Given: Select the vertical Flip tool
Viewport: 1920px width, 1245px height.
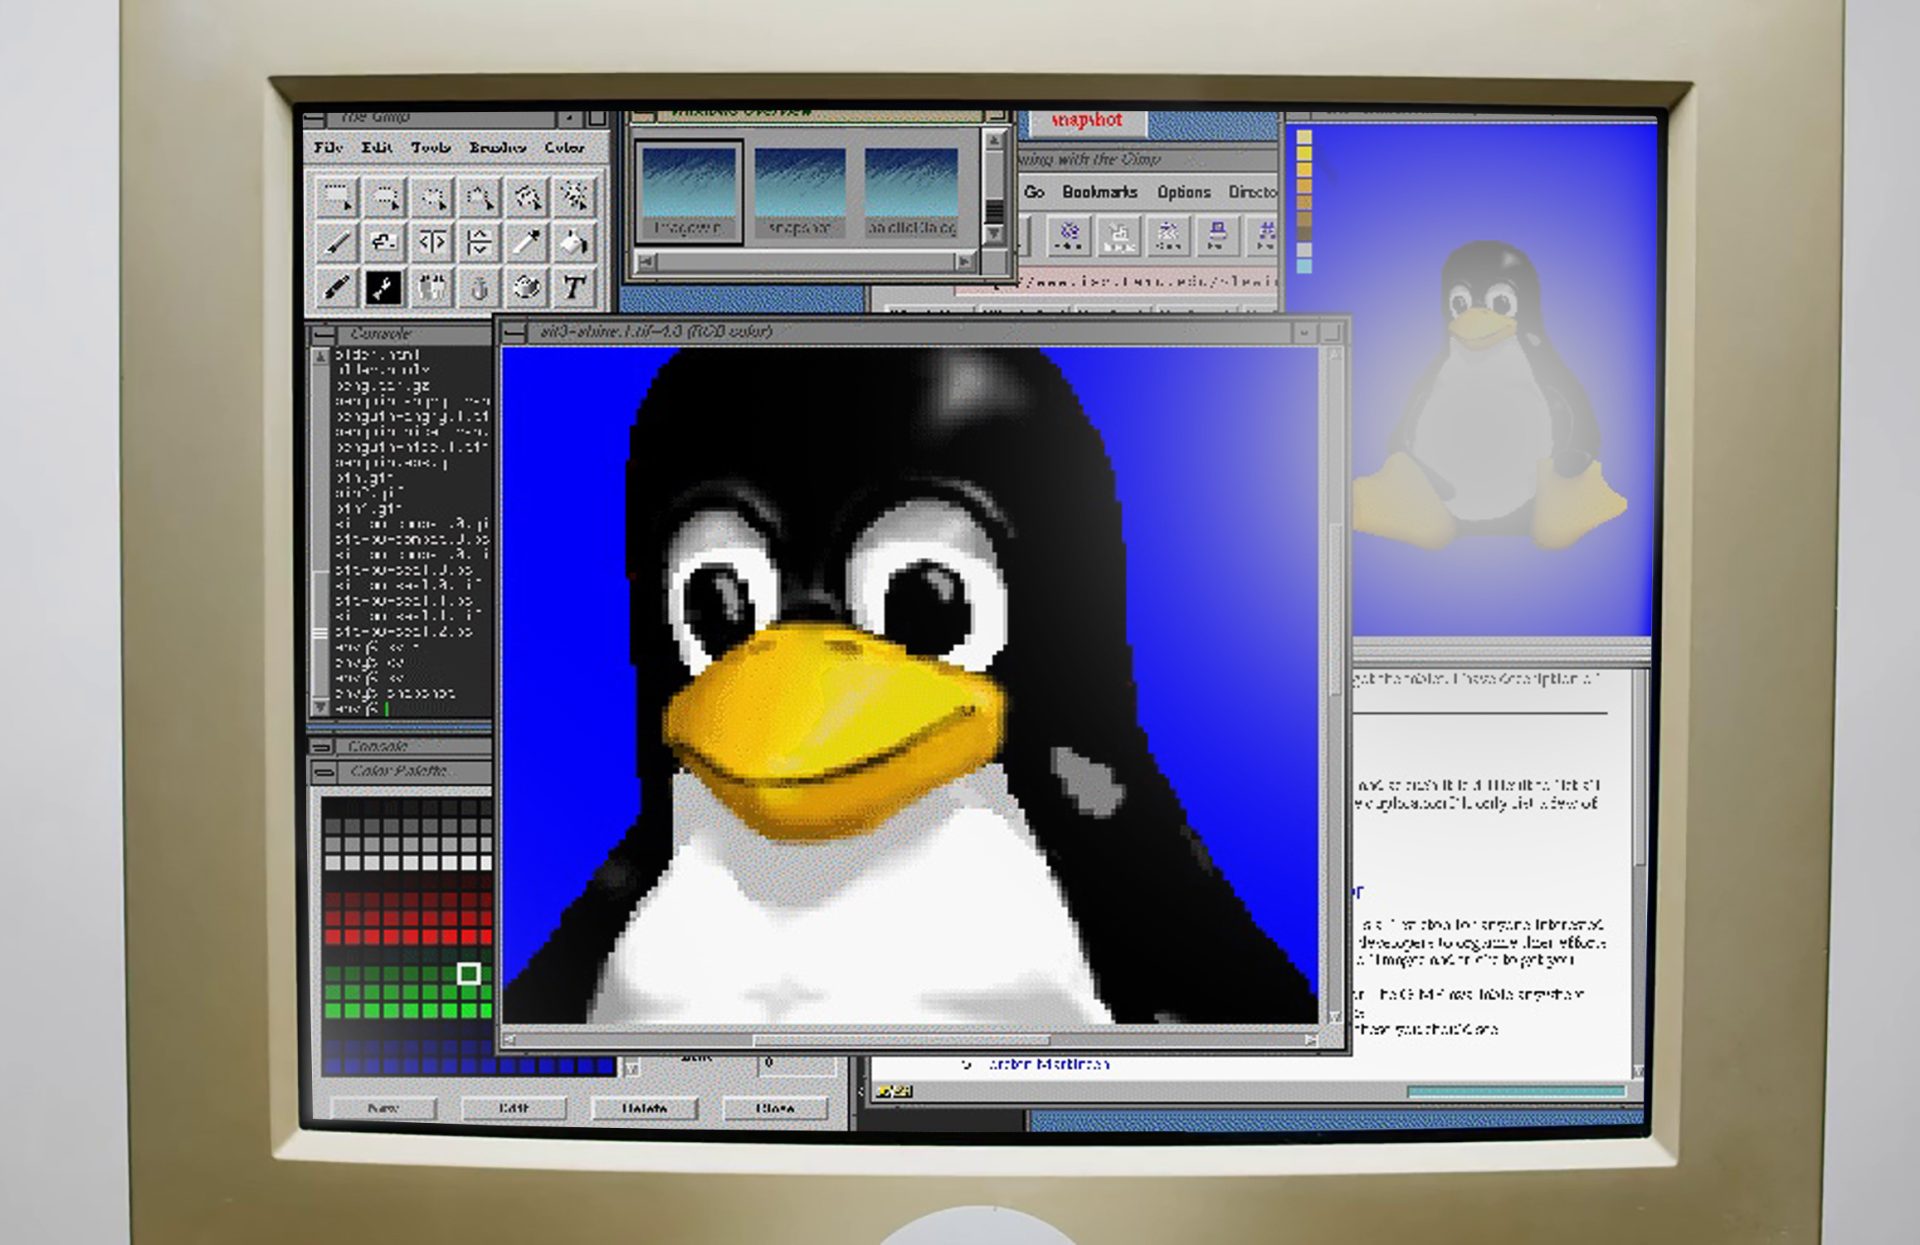Looking at the screenshot, I should [x=479, y=242].
